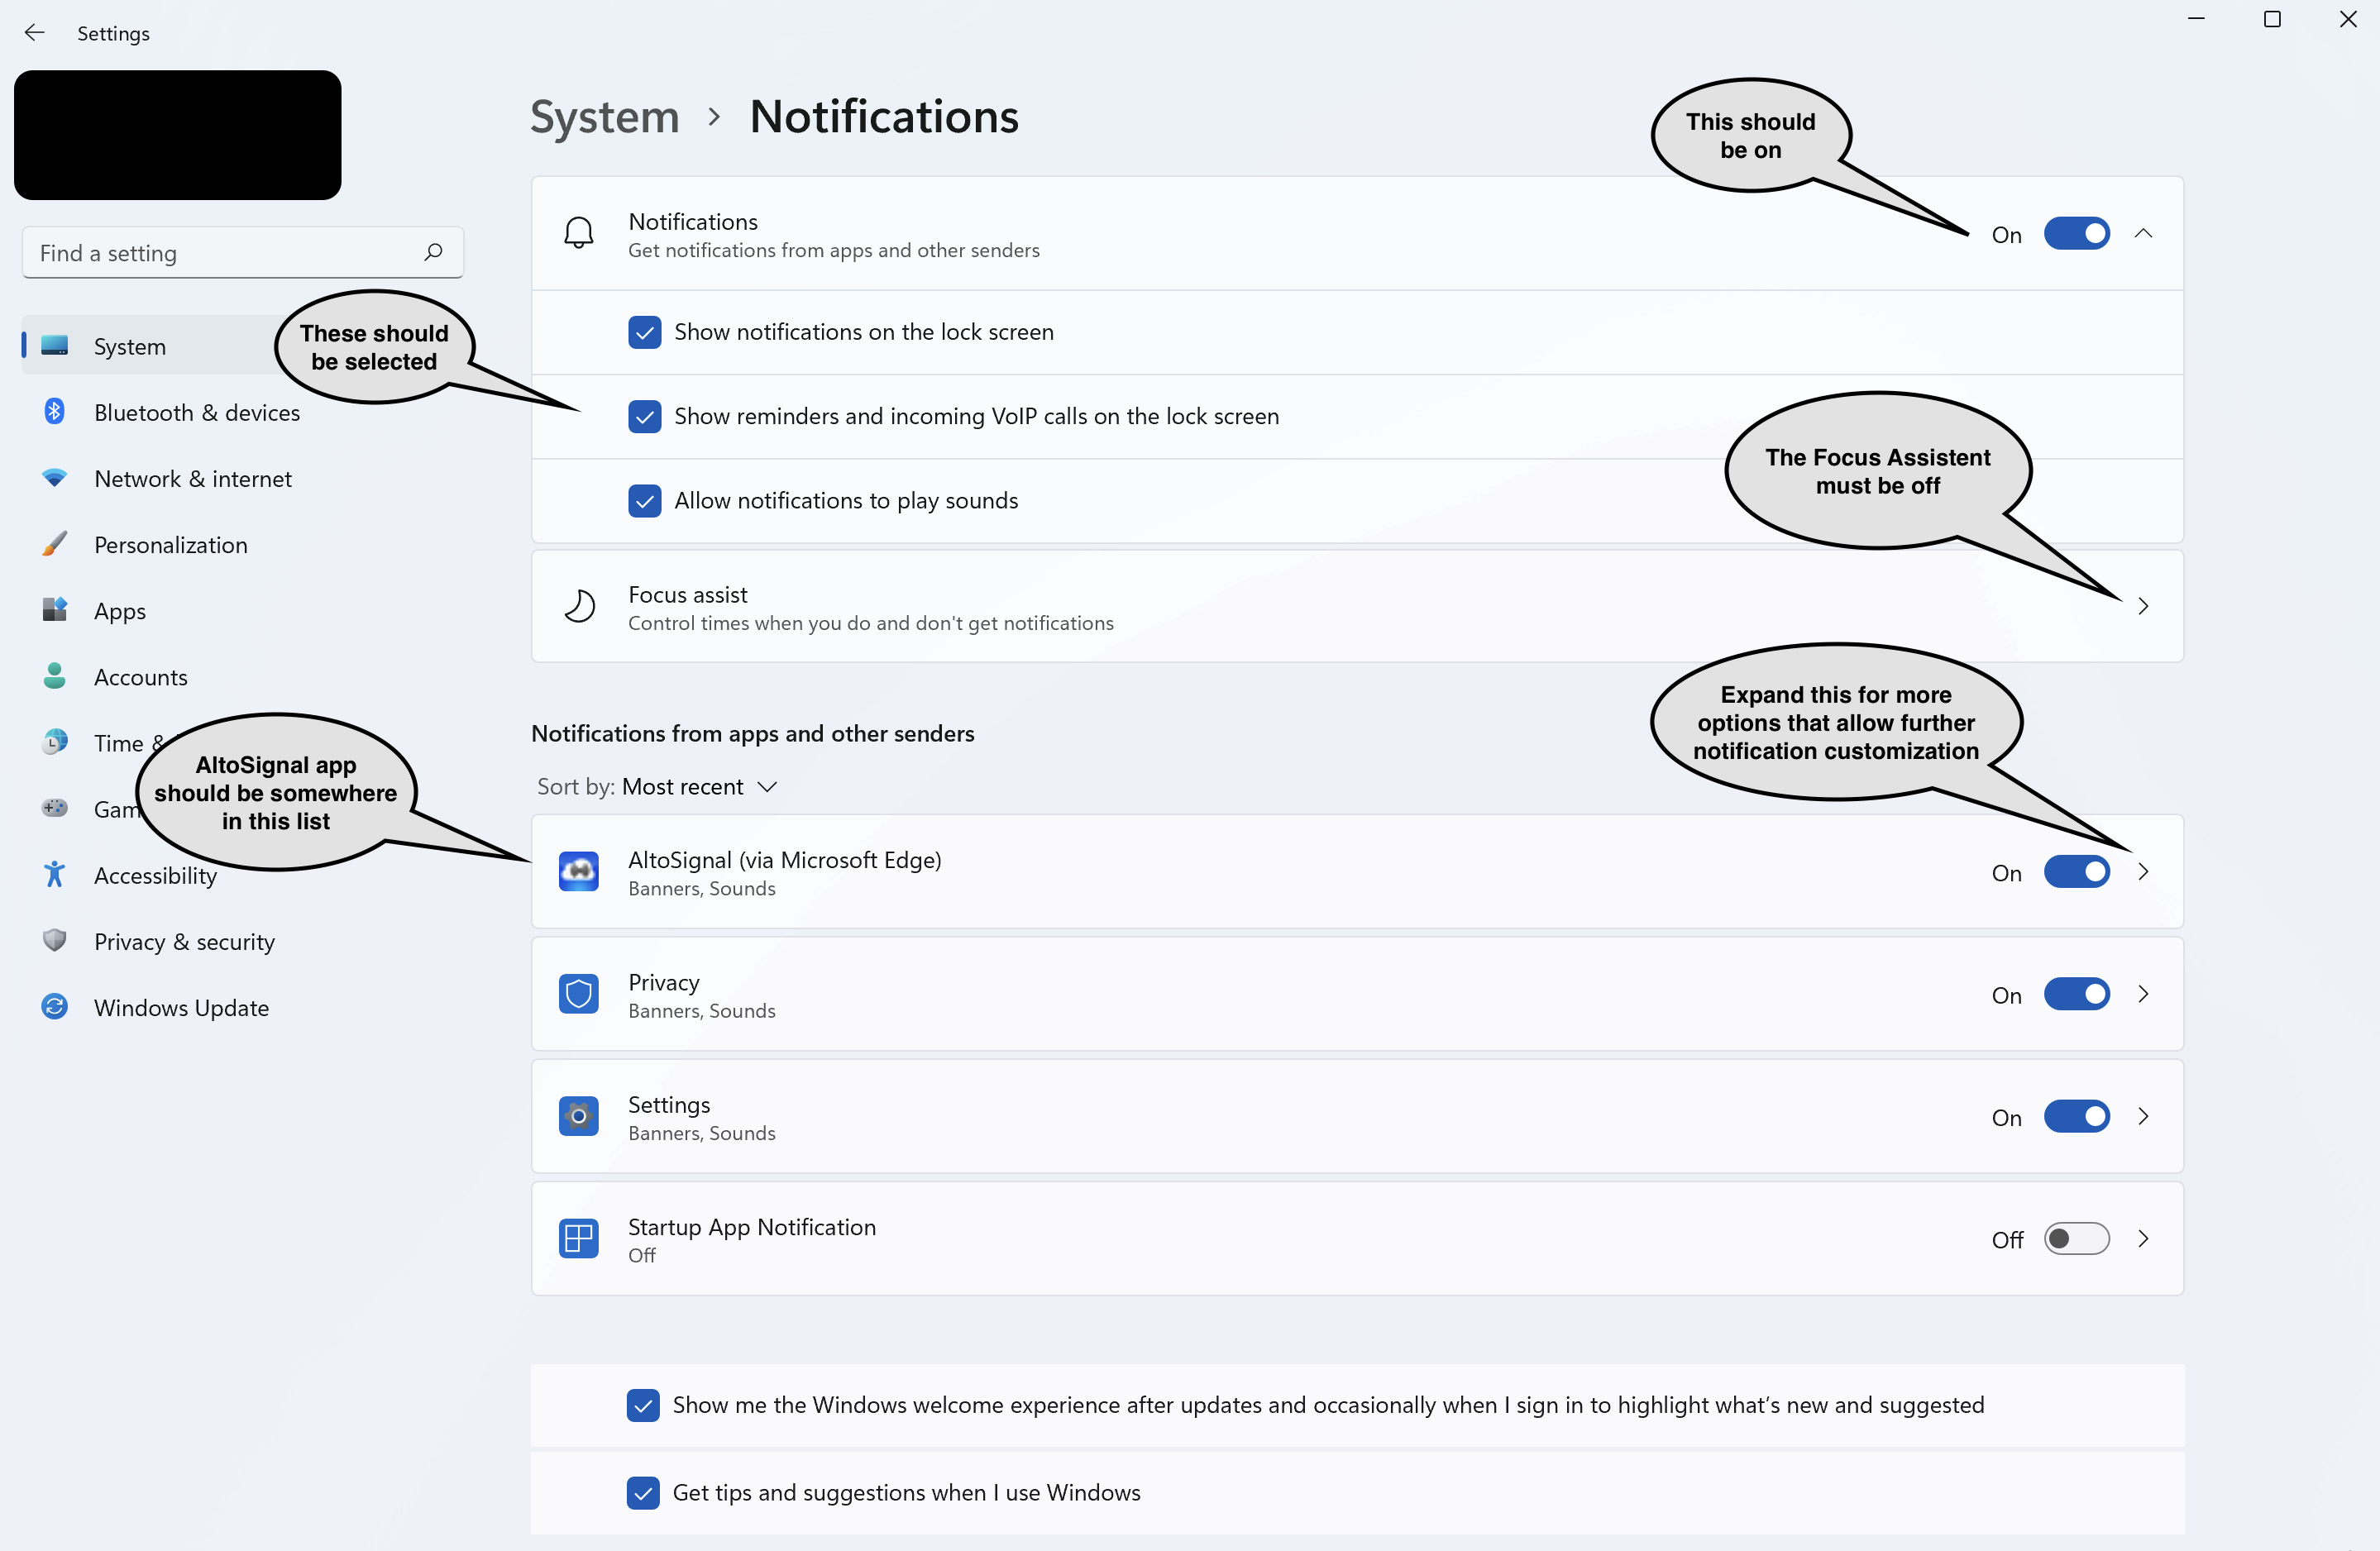The height and width of the screenshot is (1551, 2380).
Task: Collapse the Notifications section chevron
Action: click(2142, 234)
